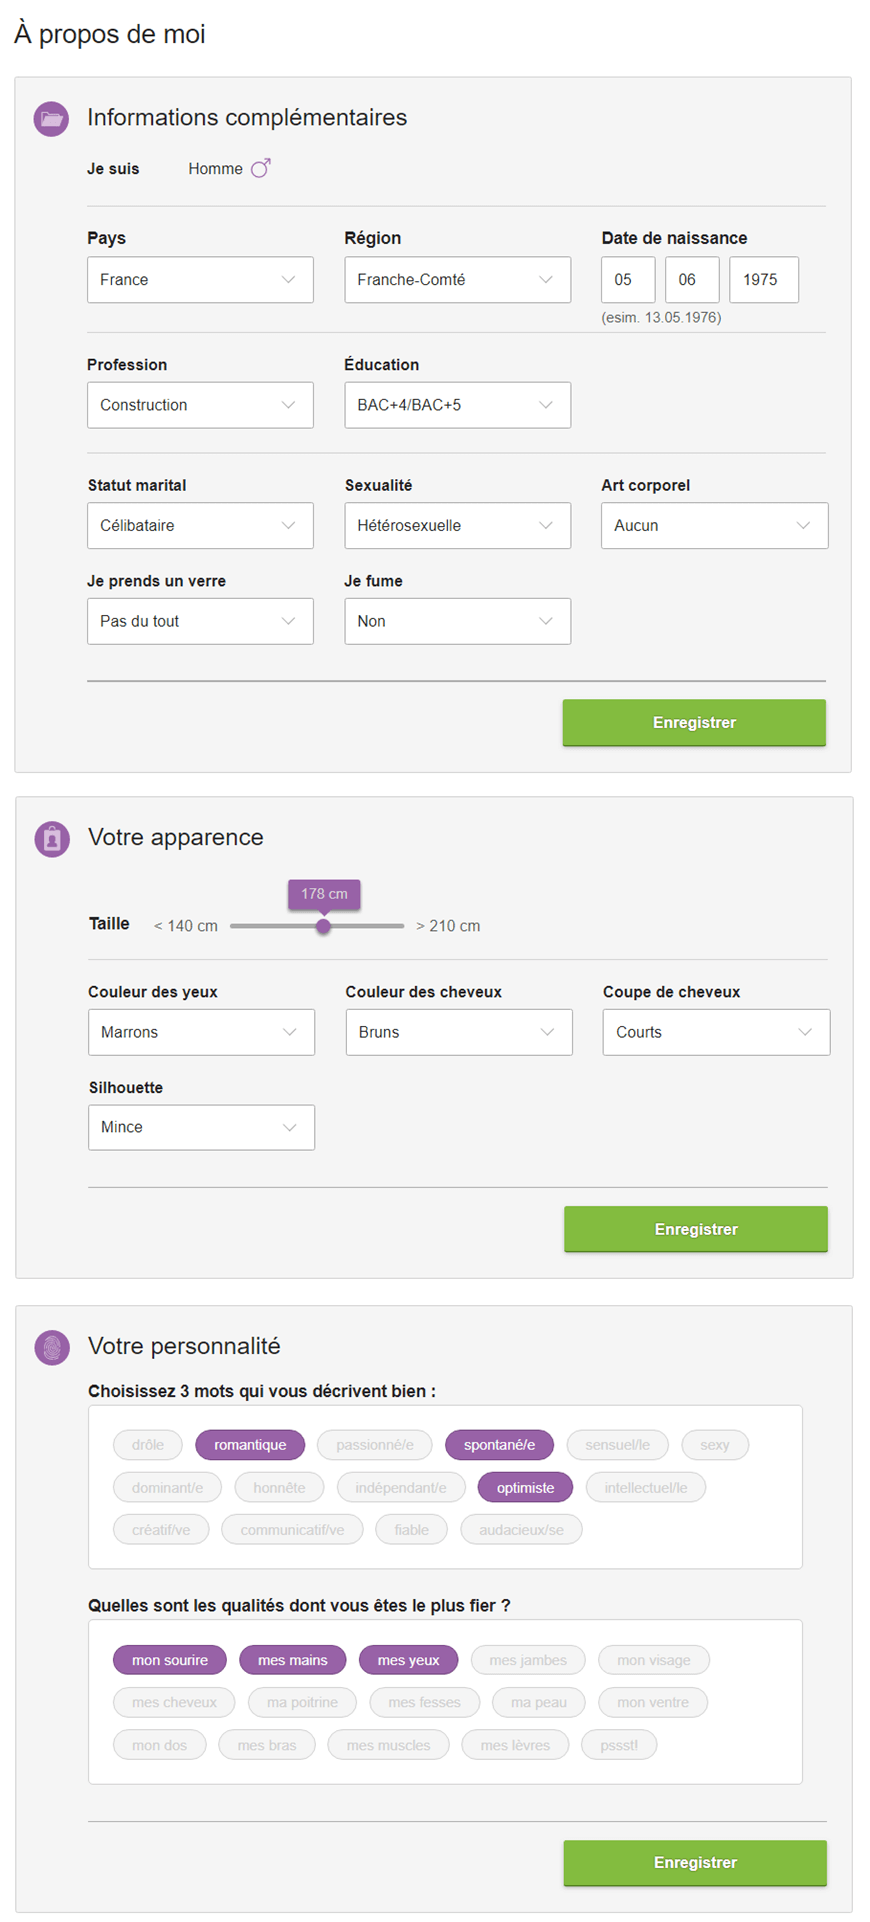This screenshot has height=1922, width=870.
Task: Click the birth day field showing 05
Action: (x=627, y=280)
